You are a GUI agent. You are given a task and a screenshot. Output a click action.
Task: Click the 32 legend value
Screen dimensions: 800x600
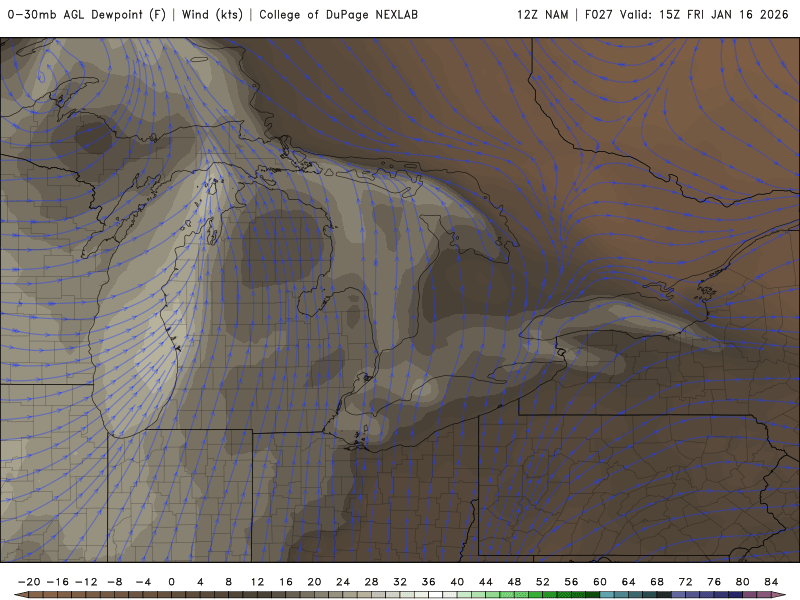400,582
